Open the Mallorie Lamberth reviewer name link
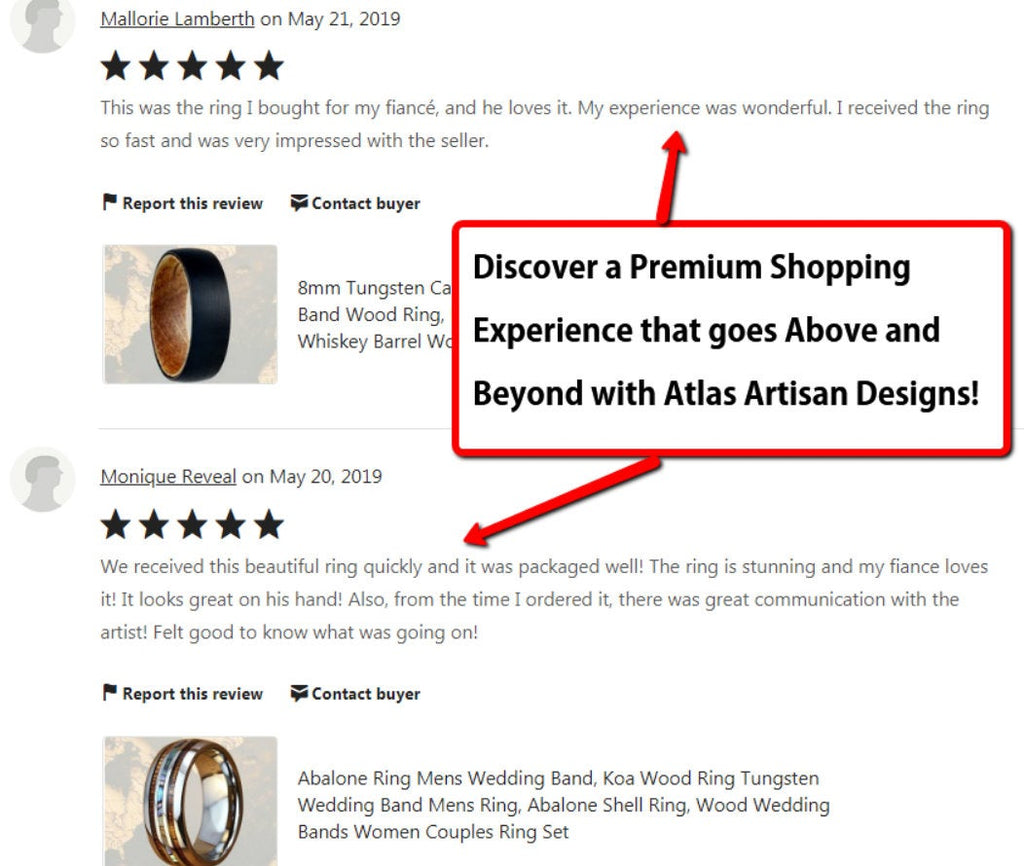 click(177, 19)
